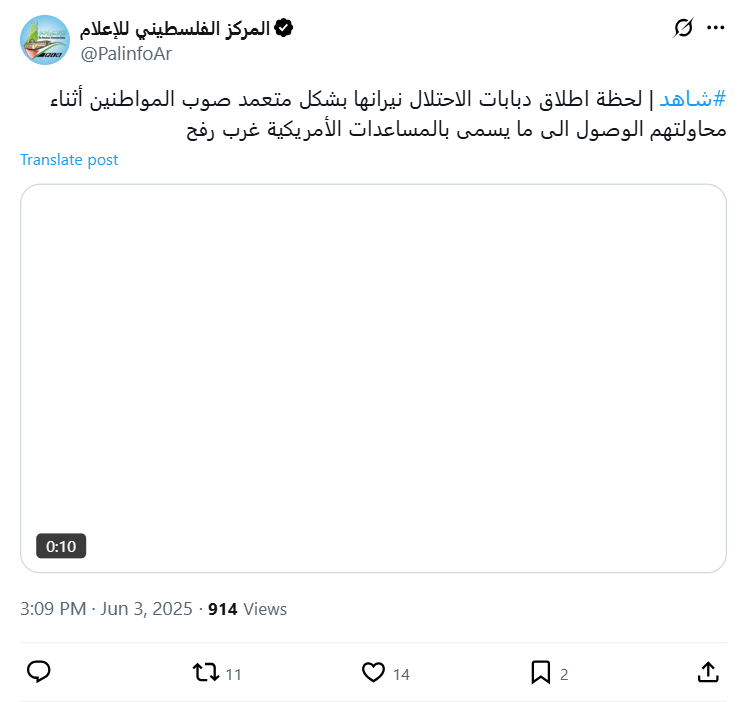
Task: Click the repost count 11
Action: (234, 675)
